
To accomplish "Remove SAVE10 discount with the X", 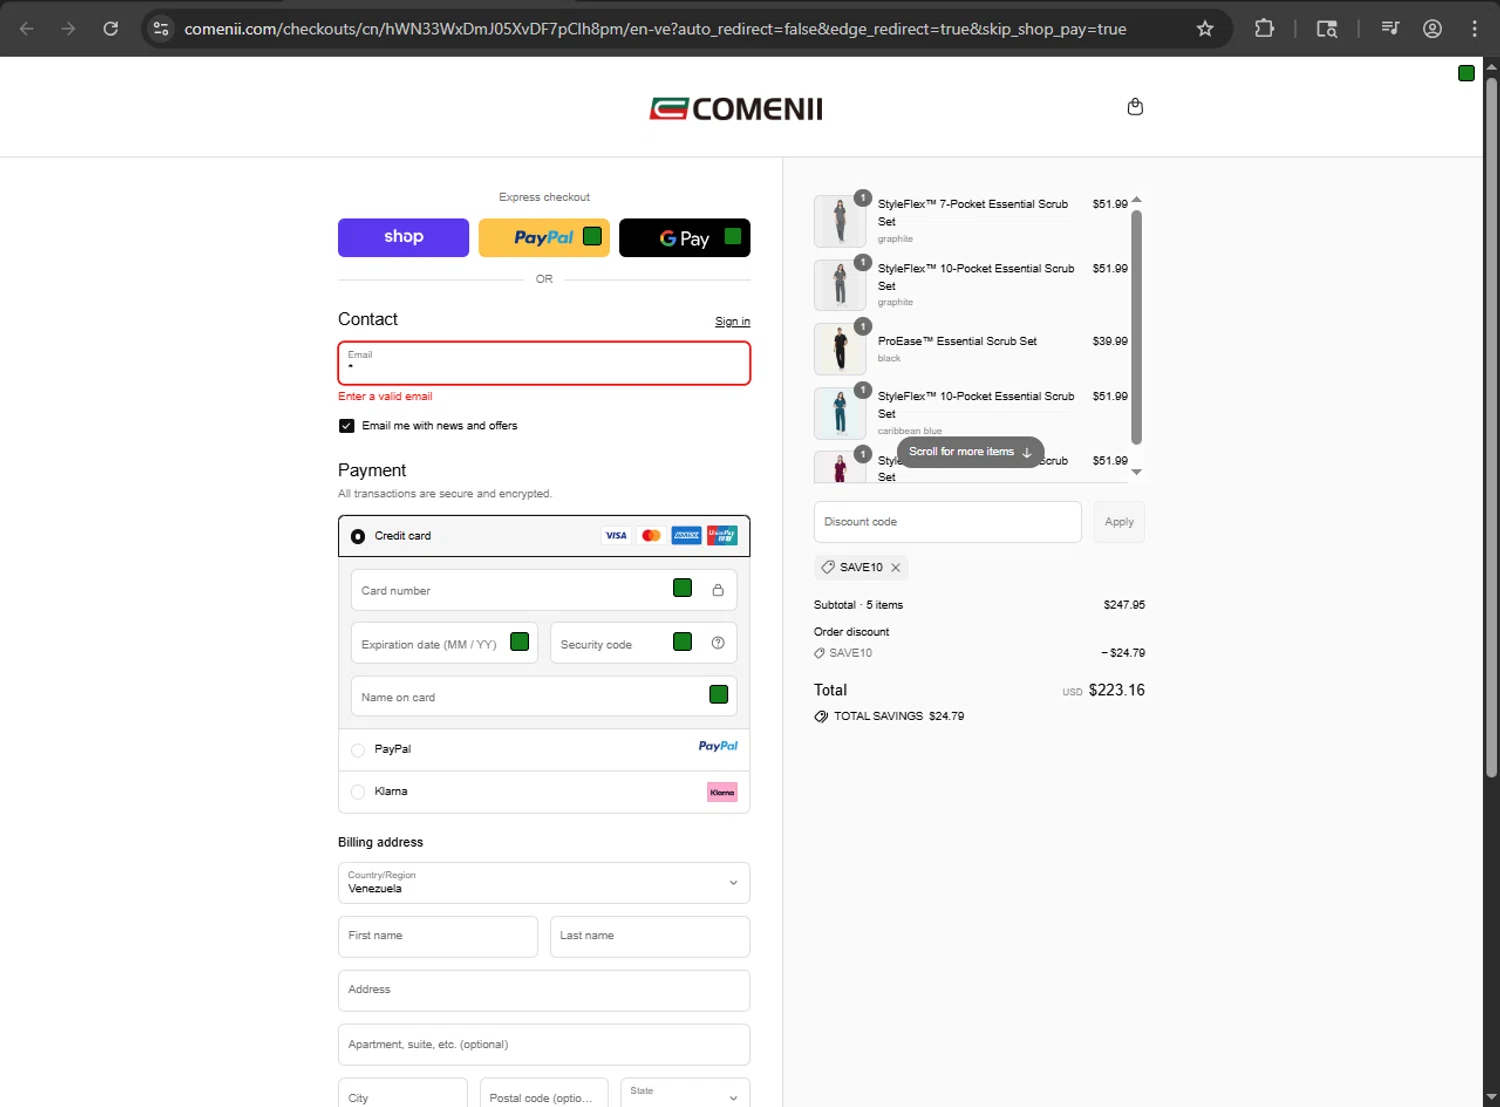I will click(896, 567).
